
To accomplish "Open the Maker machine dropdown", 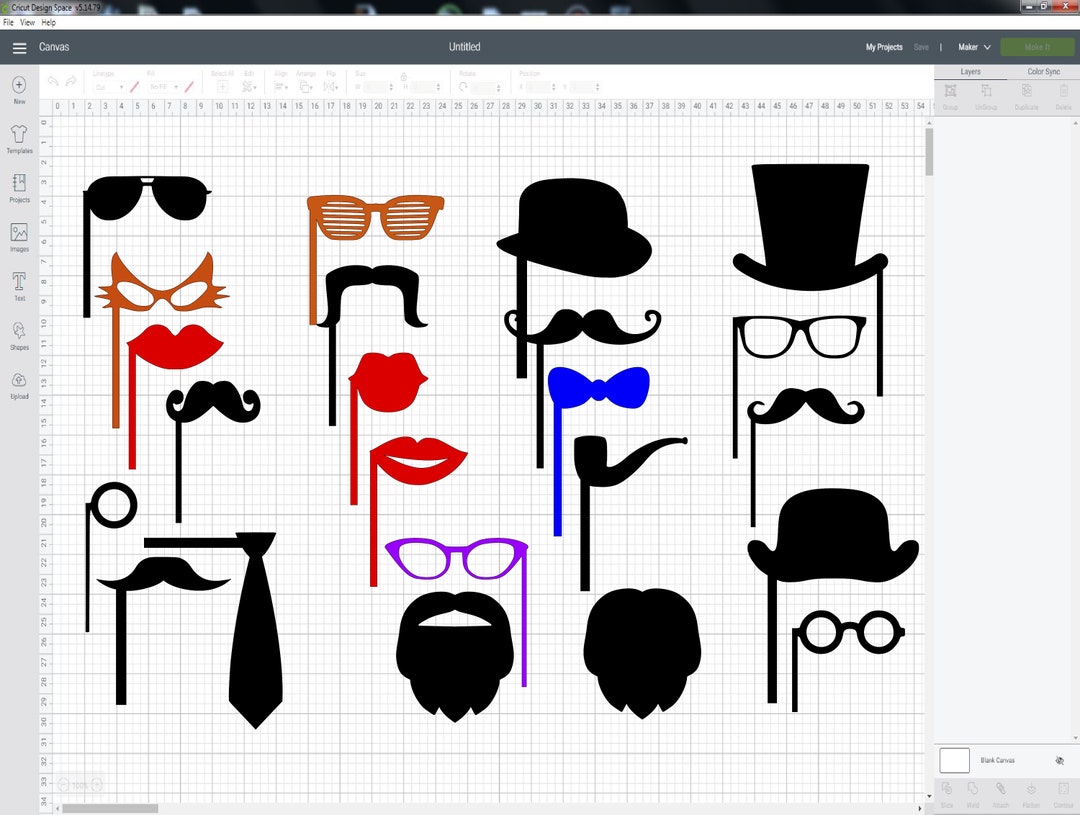I will tap(973, 46).
